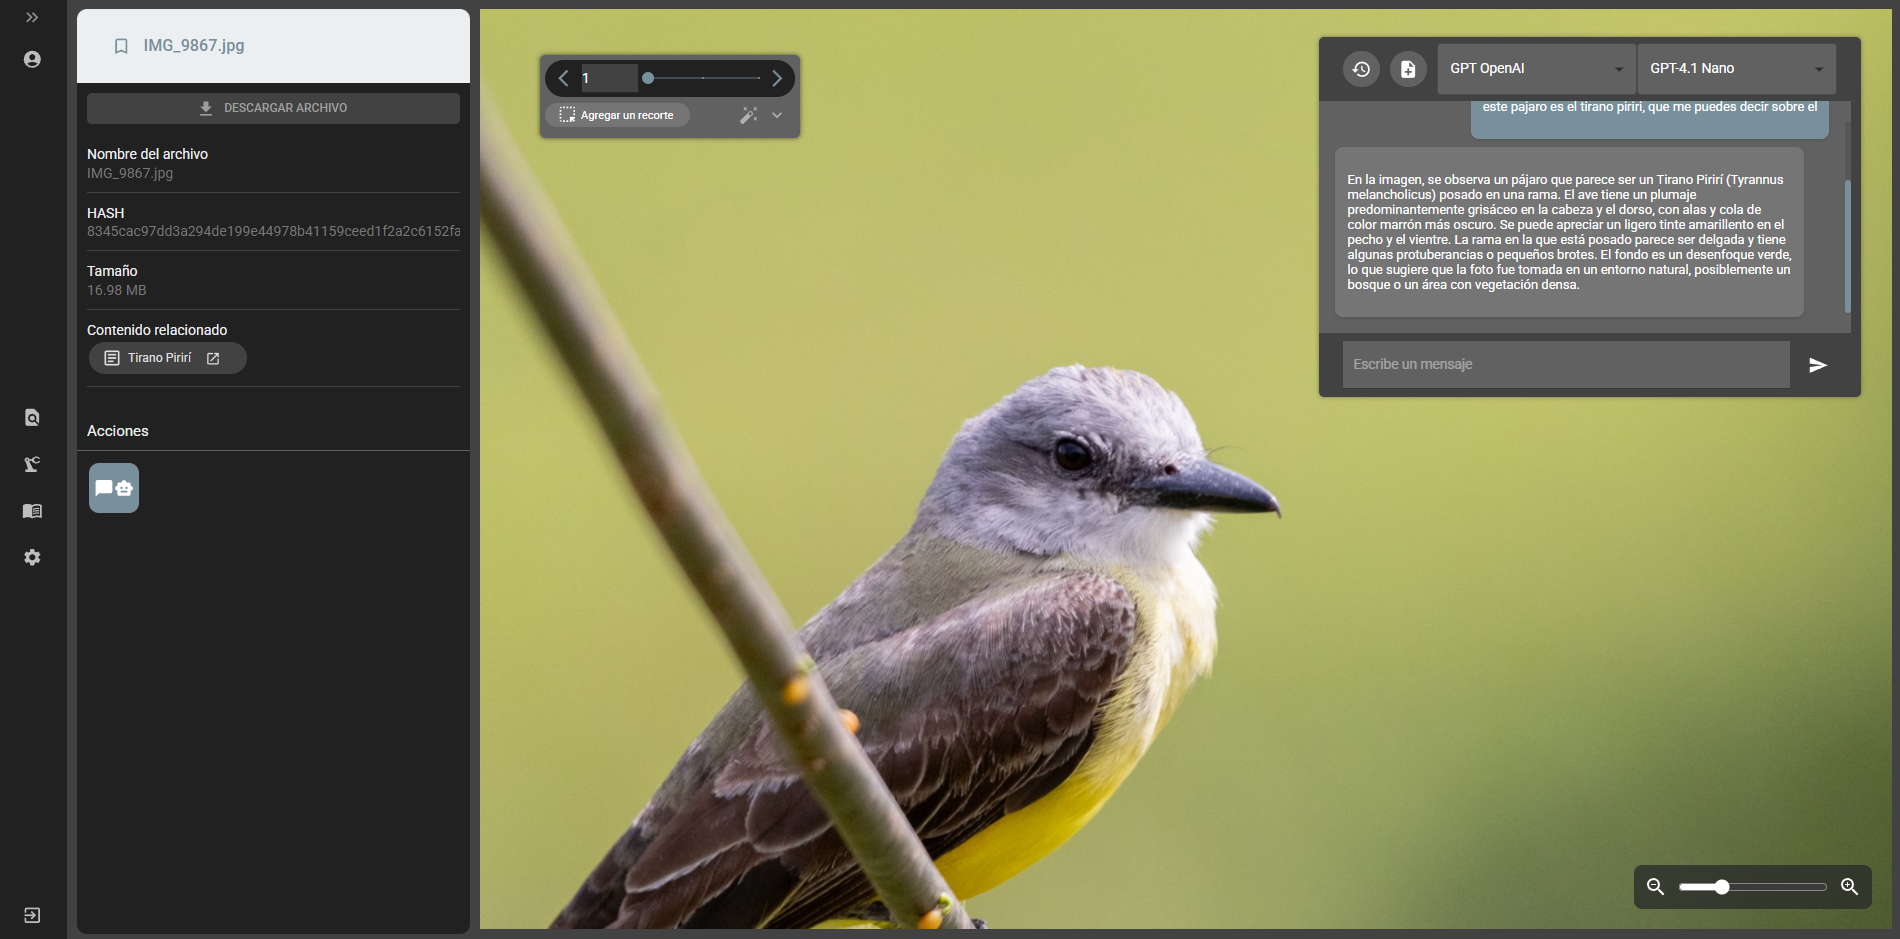Click the DESCARGAR ARCHIVO button
The image size is (1900, 939).
pos(273,108)
